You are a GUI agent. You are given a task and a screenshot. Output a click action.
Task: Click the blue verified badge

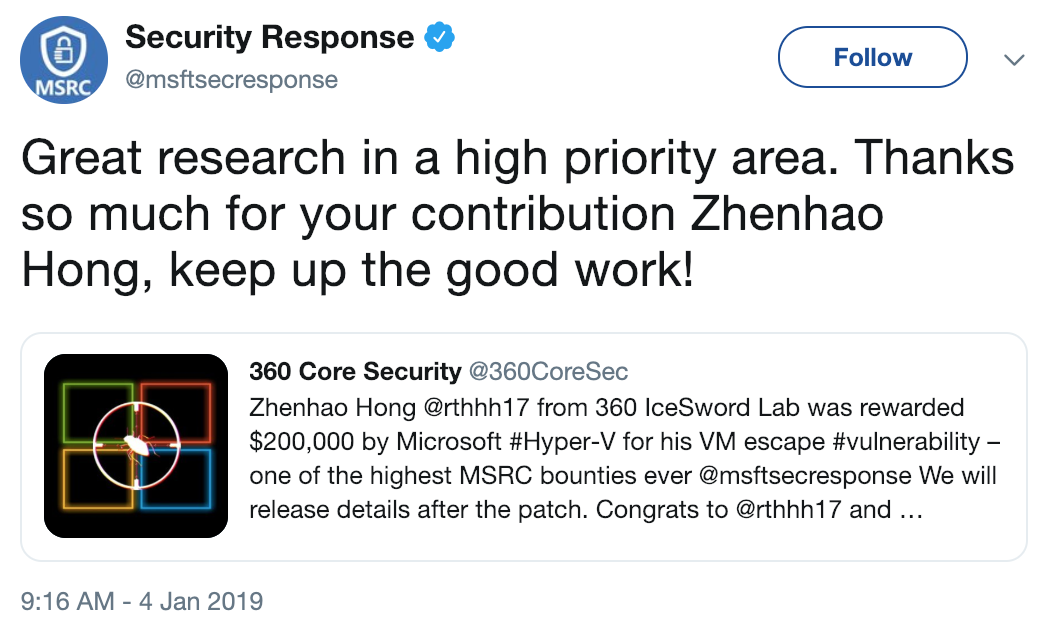pos(440,39)
